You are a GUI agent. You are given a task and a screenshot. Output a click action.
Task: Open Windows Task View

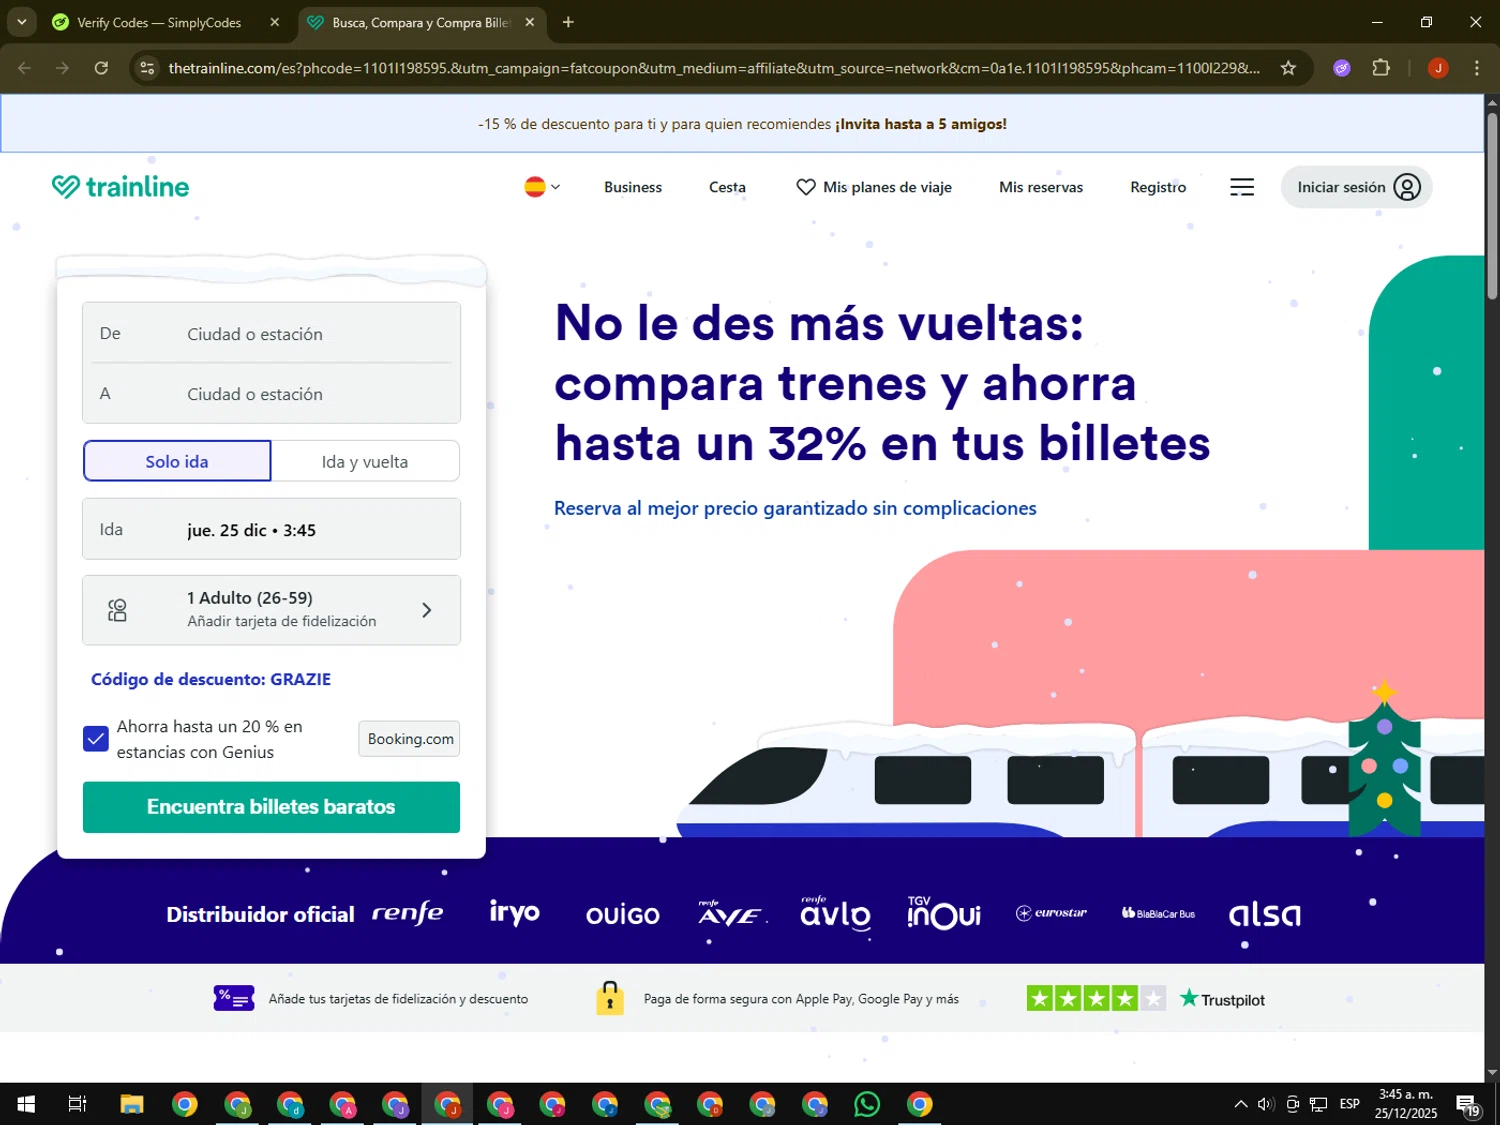[x=77, y=1104]
